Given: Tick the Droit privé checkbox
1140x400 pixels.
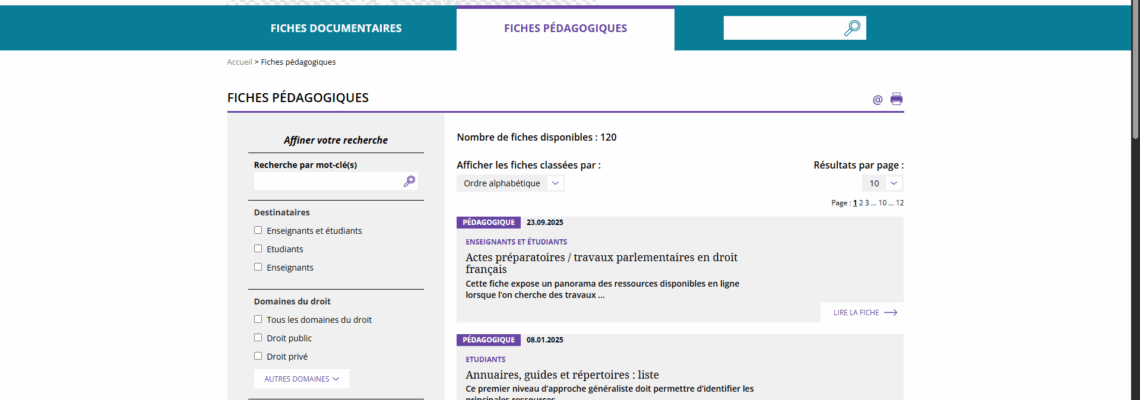Looking at the screenshot, I should tap(258, 356).
